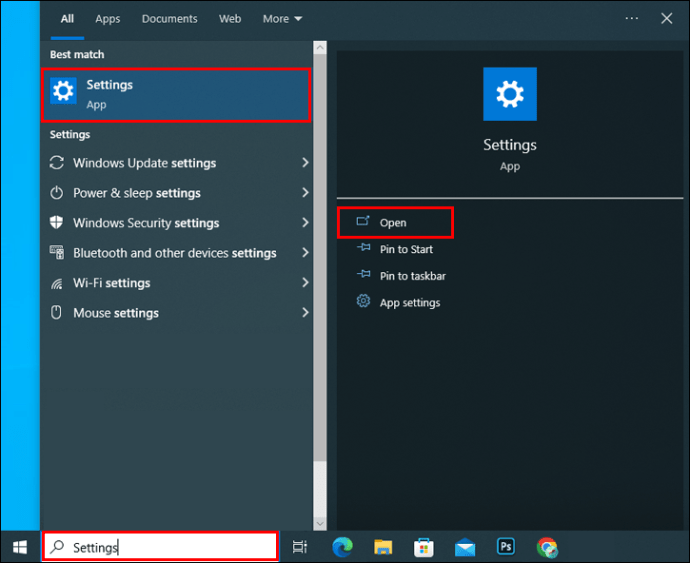The image size is (690, 563).
Task: Open File Explorer from the taskbar
Action: tap(383, 547)
